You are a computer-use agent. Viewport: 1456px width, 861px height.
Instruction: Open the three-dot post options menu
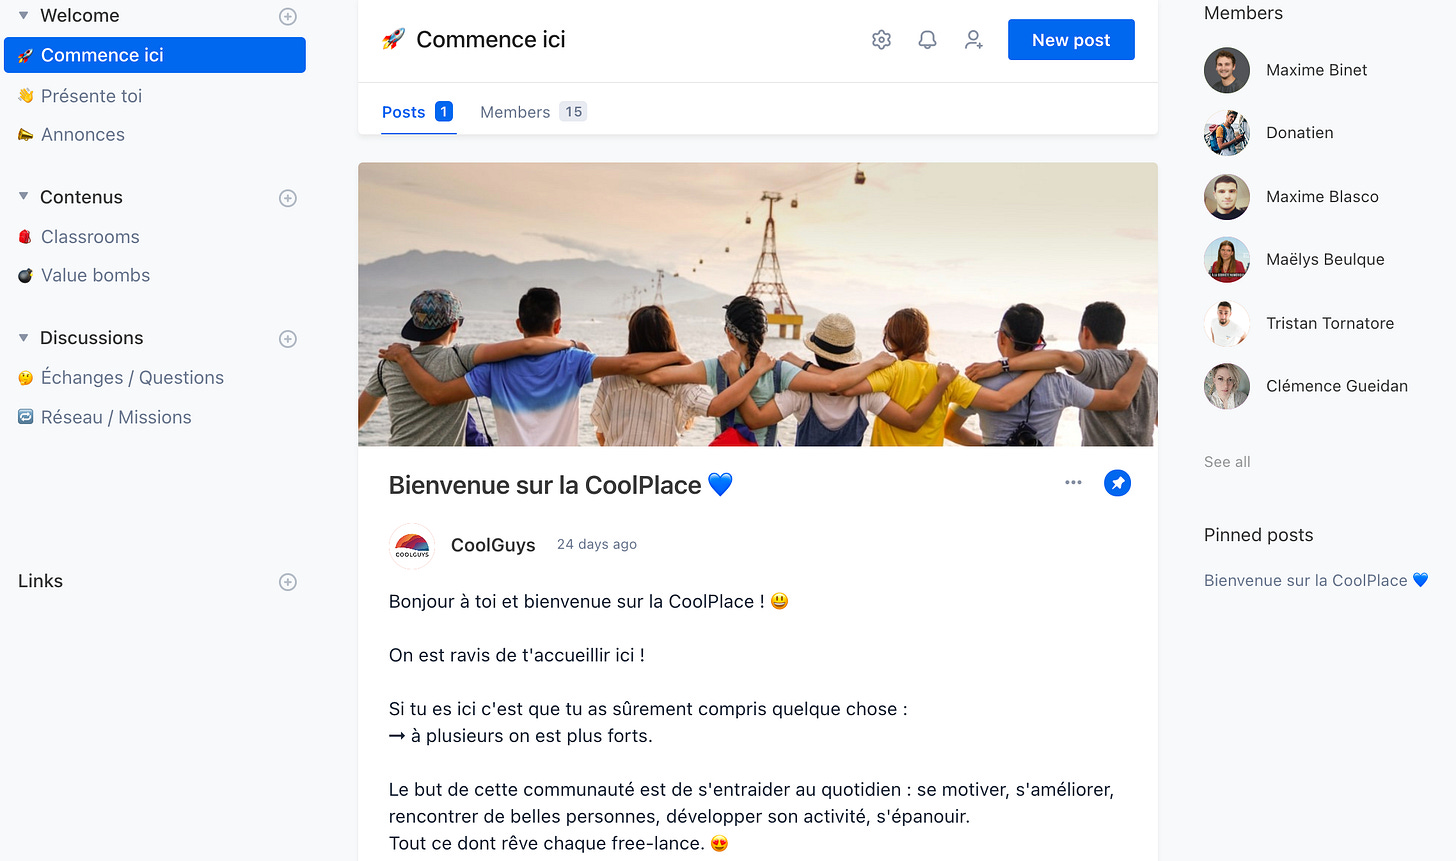[x=1073, y=482]
